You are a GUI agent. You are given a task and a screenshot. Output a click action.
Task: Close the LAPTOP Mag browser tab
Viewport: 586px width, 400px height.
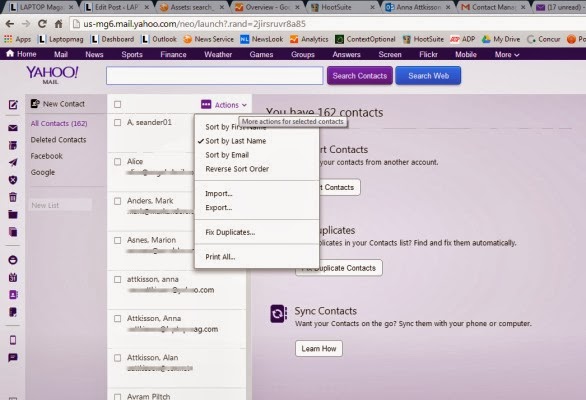pos(71,7)
